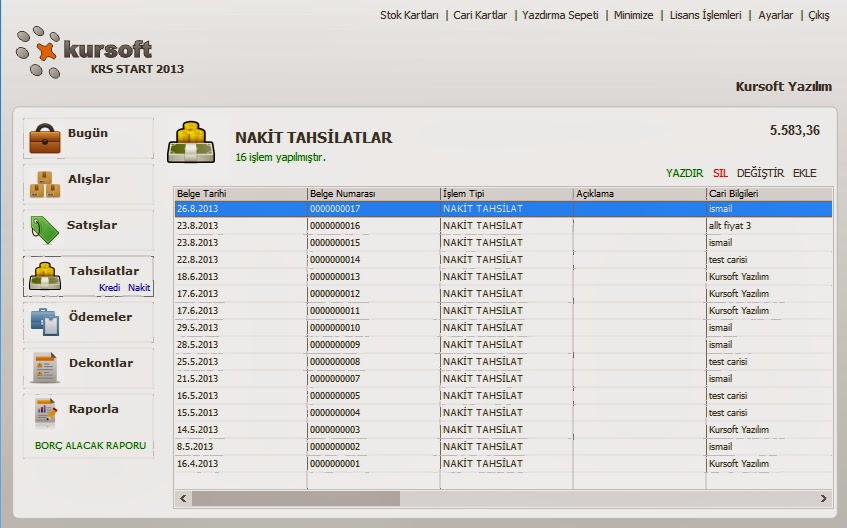Select document number 0000000016
Viewport: 847px width, 528px height.
coord(335,226)
